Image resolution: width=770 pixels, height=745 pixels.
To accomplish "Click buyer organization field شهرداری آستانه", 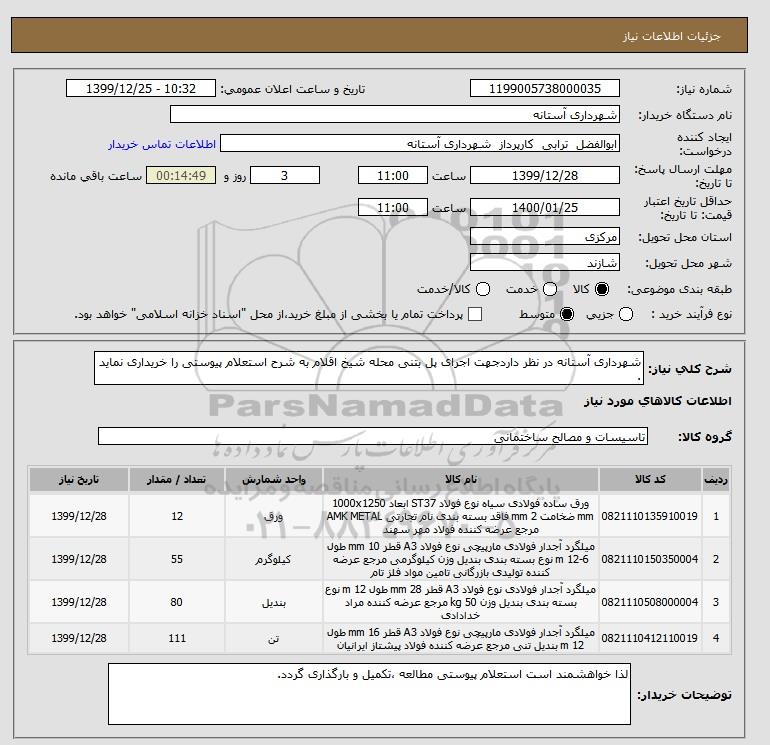I will (395, 114).
